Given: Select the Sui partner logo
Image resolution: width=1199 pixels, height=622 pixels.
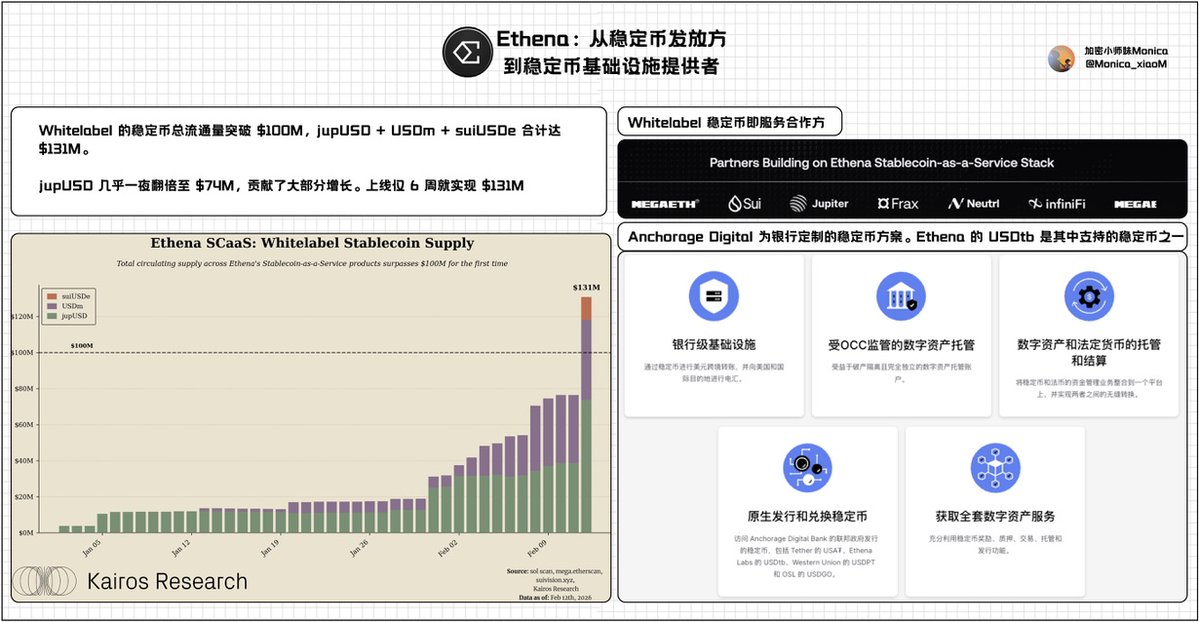Looking at the screenshot, I should (x=745, y=204).
